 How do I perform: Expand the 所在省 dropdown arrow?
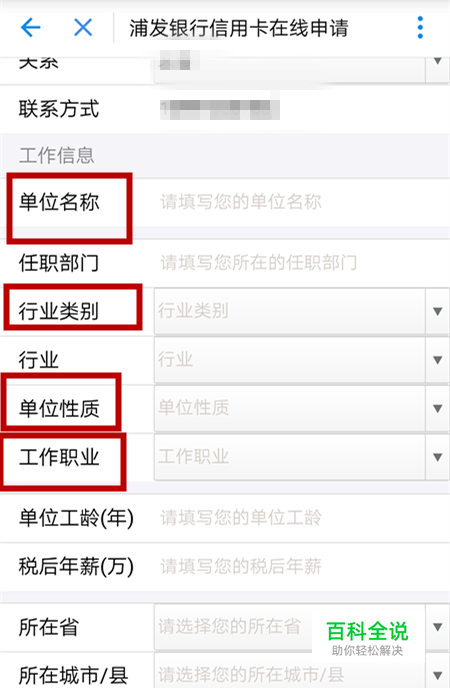pos(437,627)
